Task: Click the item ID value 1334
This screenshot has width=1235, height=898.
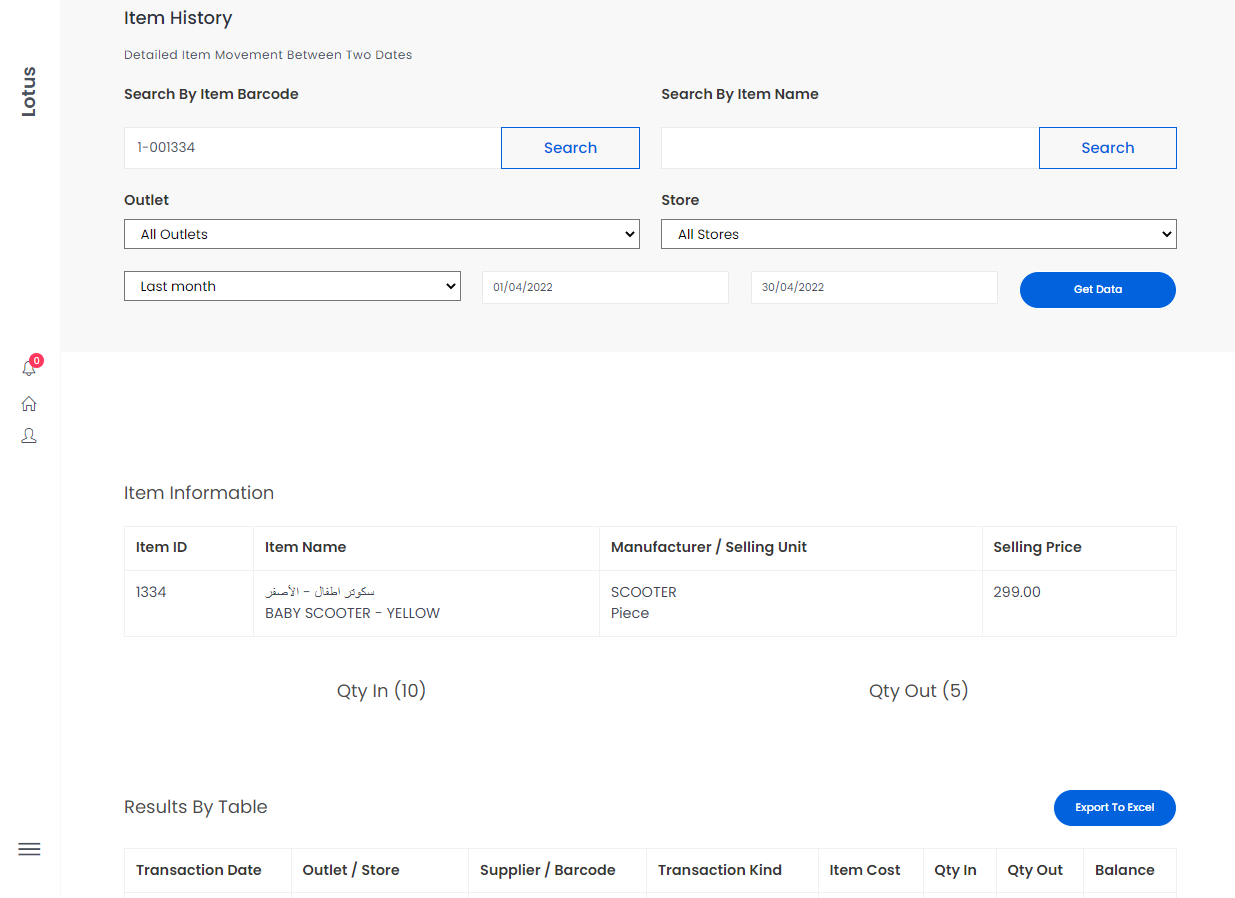Action: [151, 592]
